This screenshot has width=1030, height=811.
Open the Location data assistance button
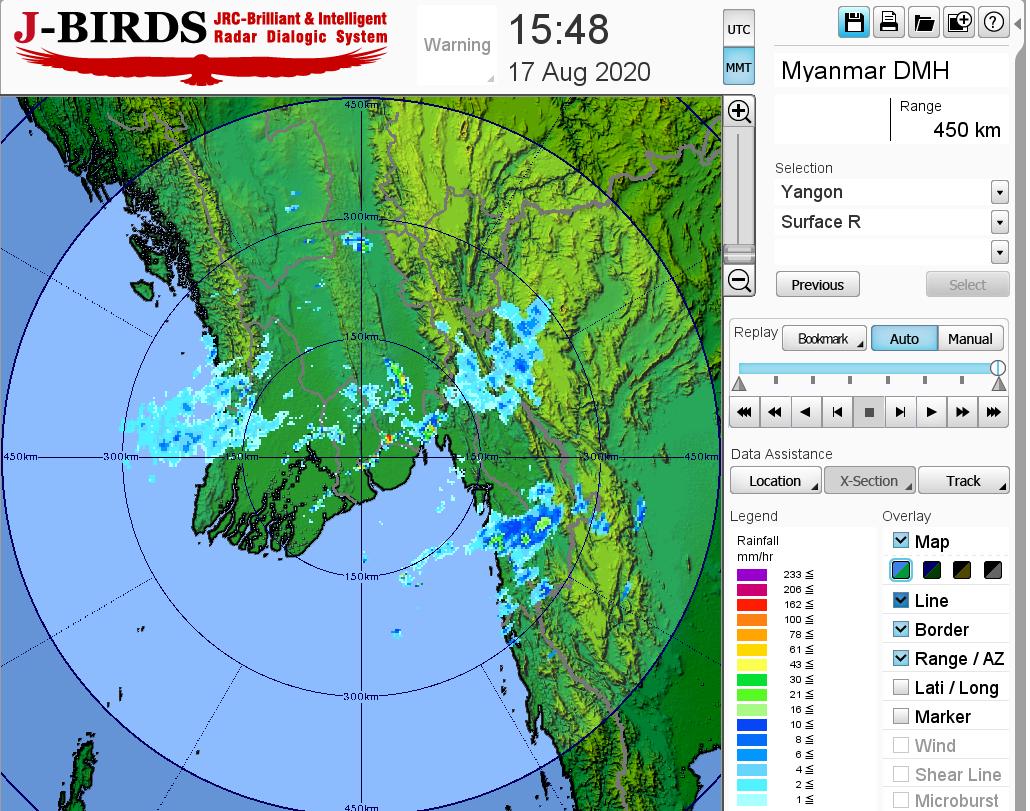776,481
